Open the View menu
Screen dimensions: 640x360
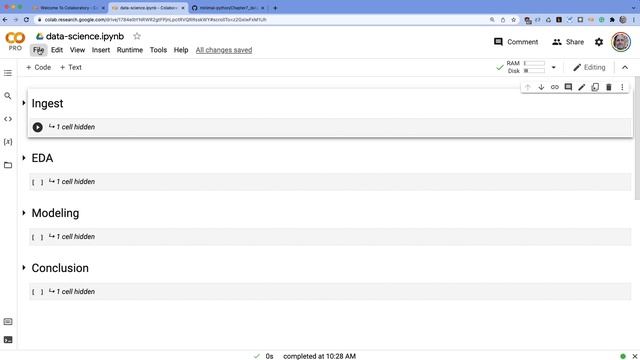[x=77, y=50]
